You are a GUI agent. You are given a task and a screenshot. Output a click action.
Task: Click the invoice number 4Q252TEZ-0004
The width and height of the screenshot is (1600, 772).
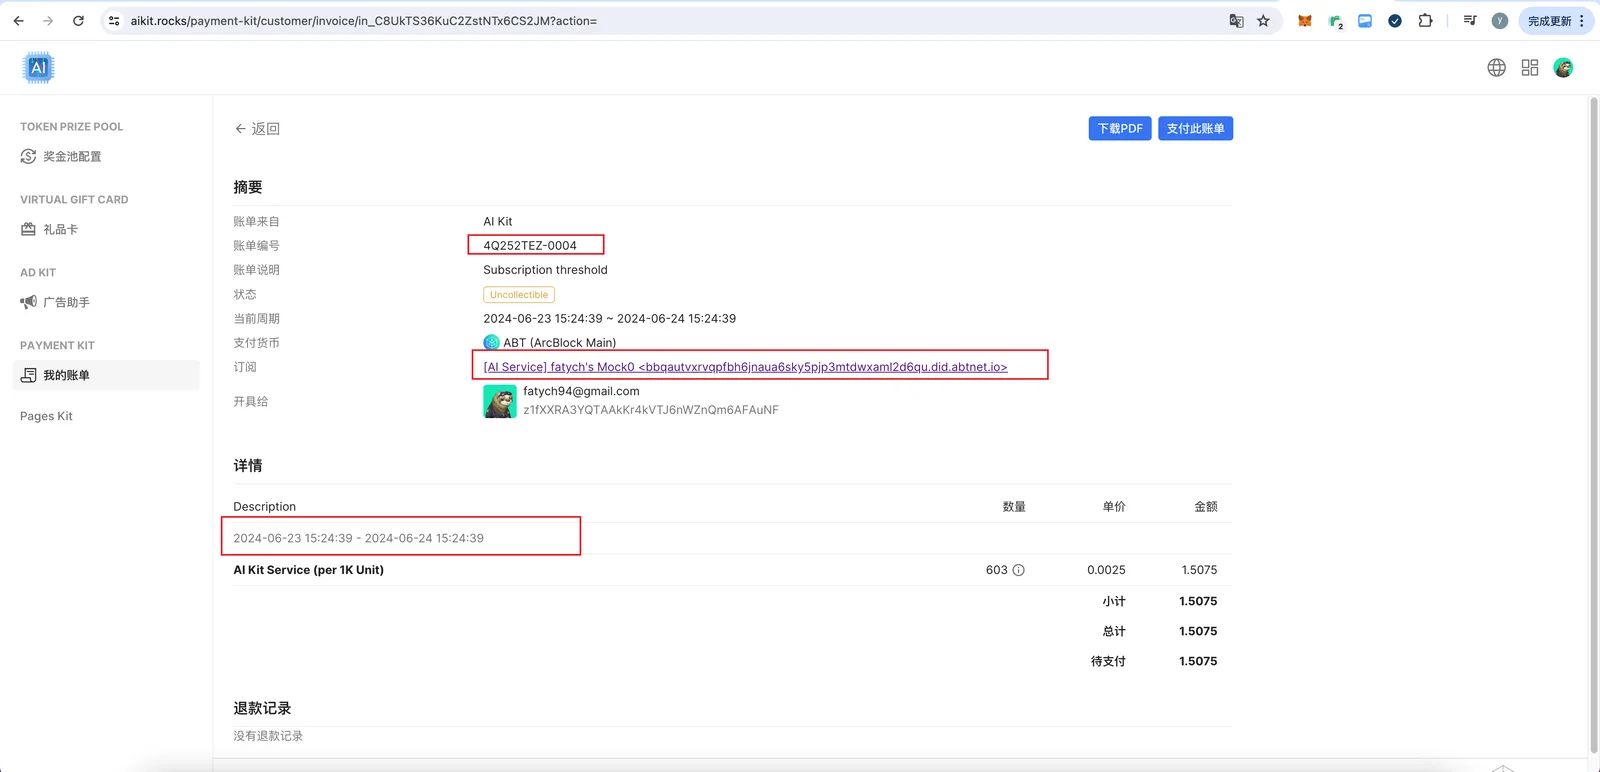pyautogui.click(x=530, y=246)
